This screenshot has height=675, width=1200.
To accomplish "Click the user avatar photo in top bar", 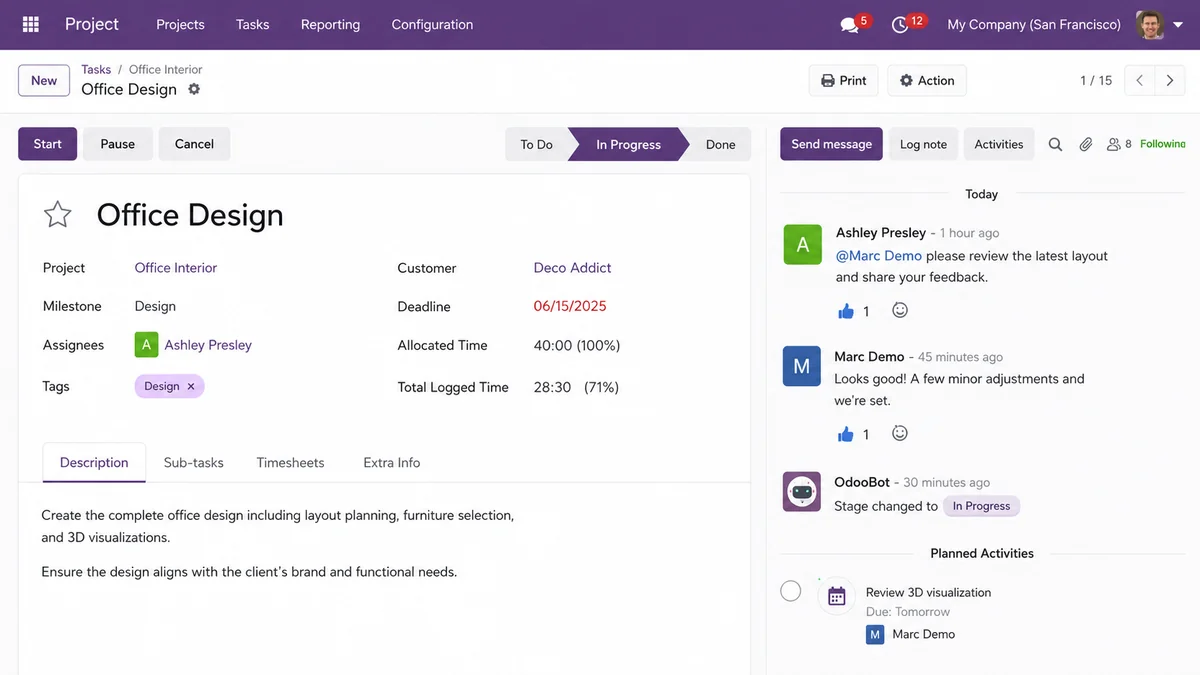I will point(1150,24).
